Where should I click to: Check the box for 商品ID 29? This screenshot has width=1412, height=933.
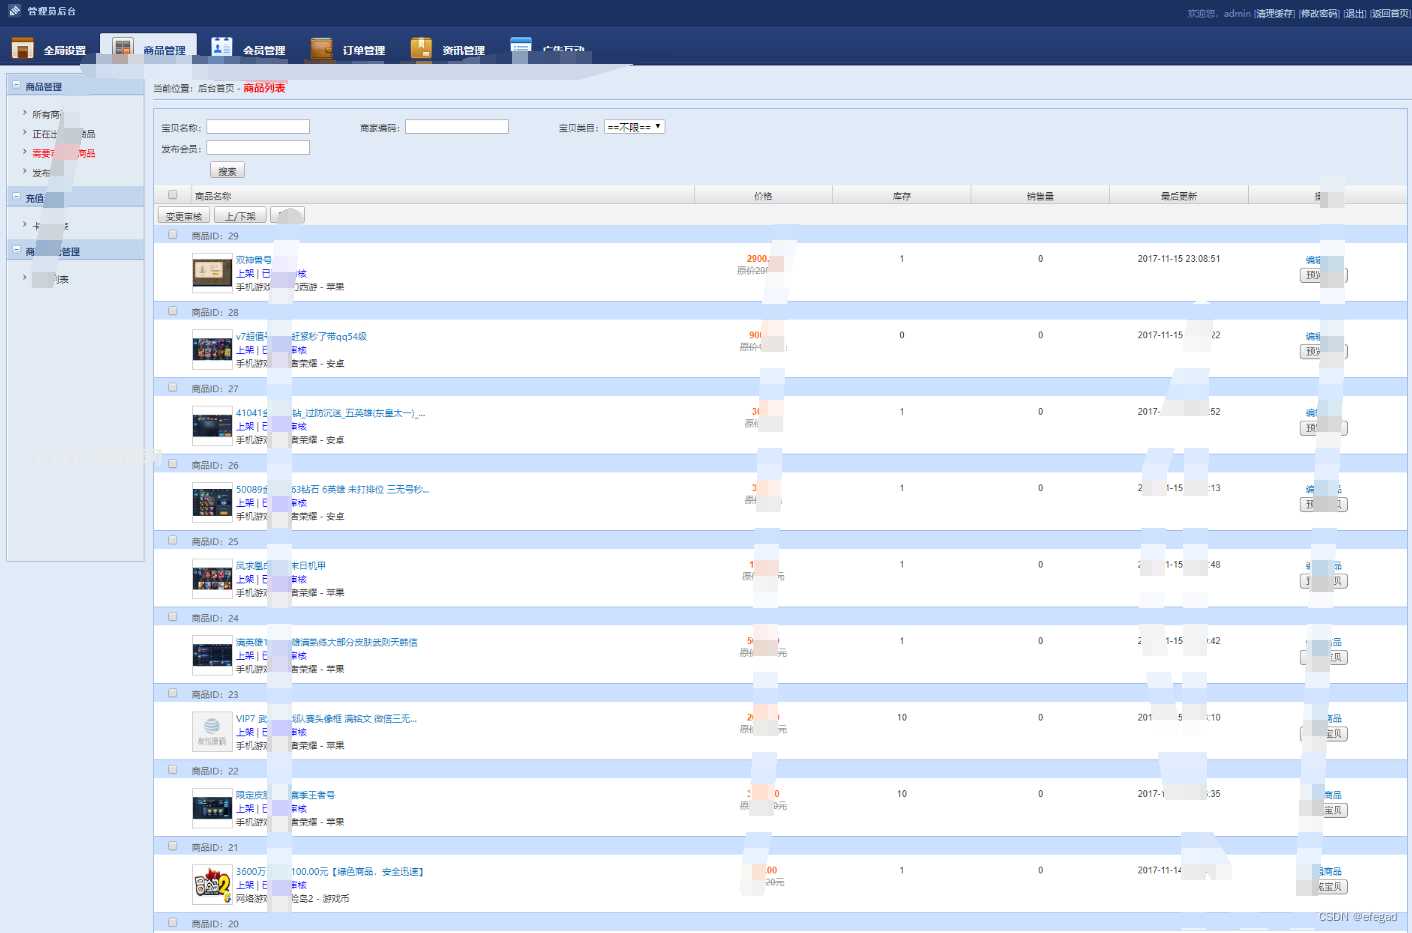pyautogui.click(x=173, y=235)
